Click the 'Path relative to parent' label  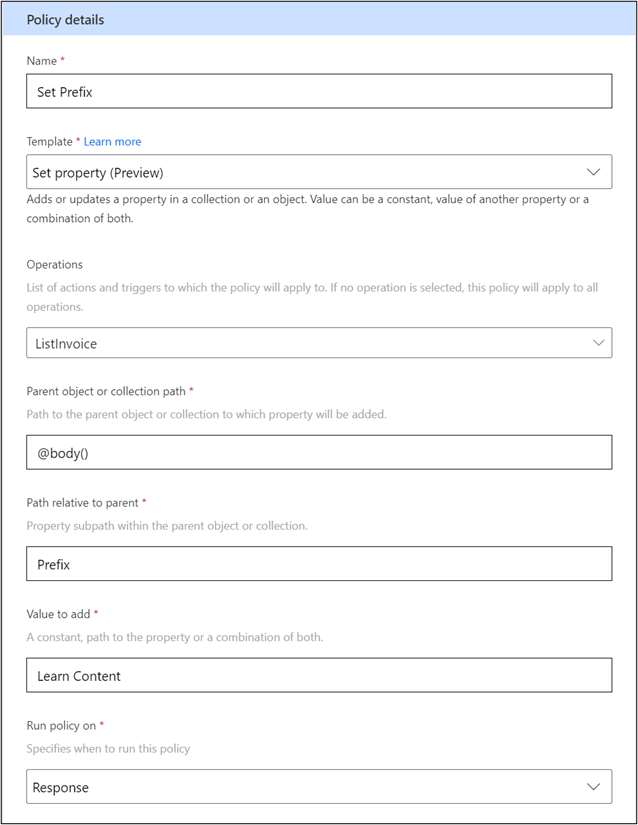[83, 503]
